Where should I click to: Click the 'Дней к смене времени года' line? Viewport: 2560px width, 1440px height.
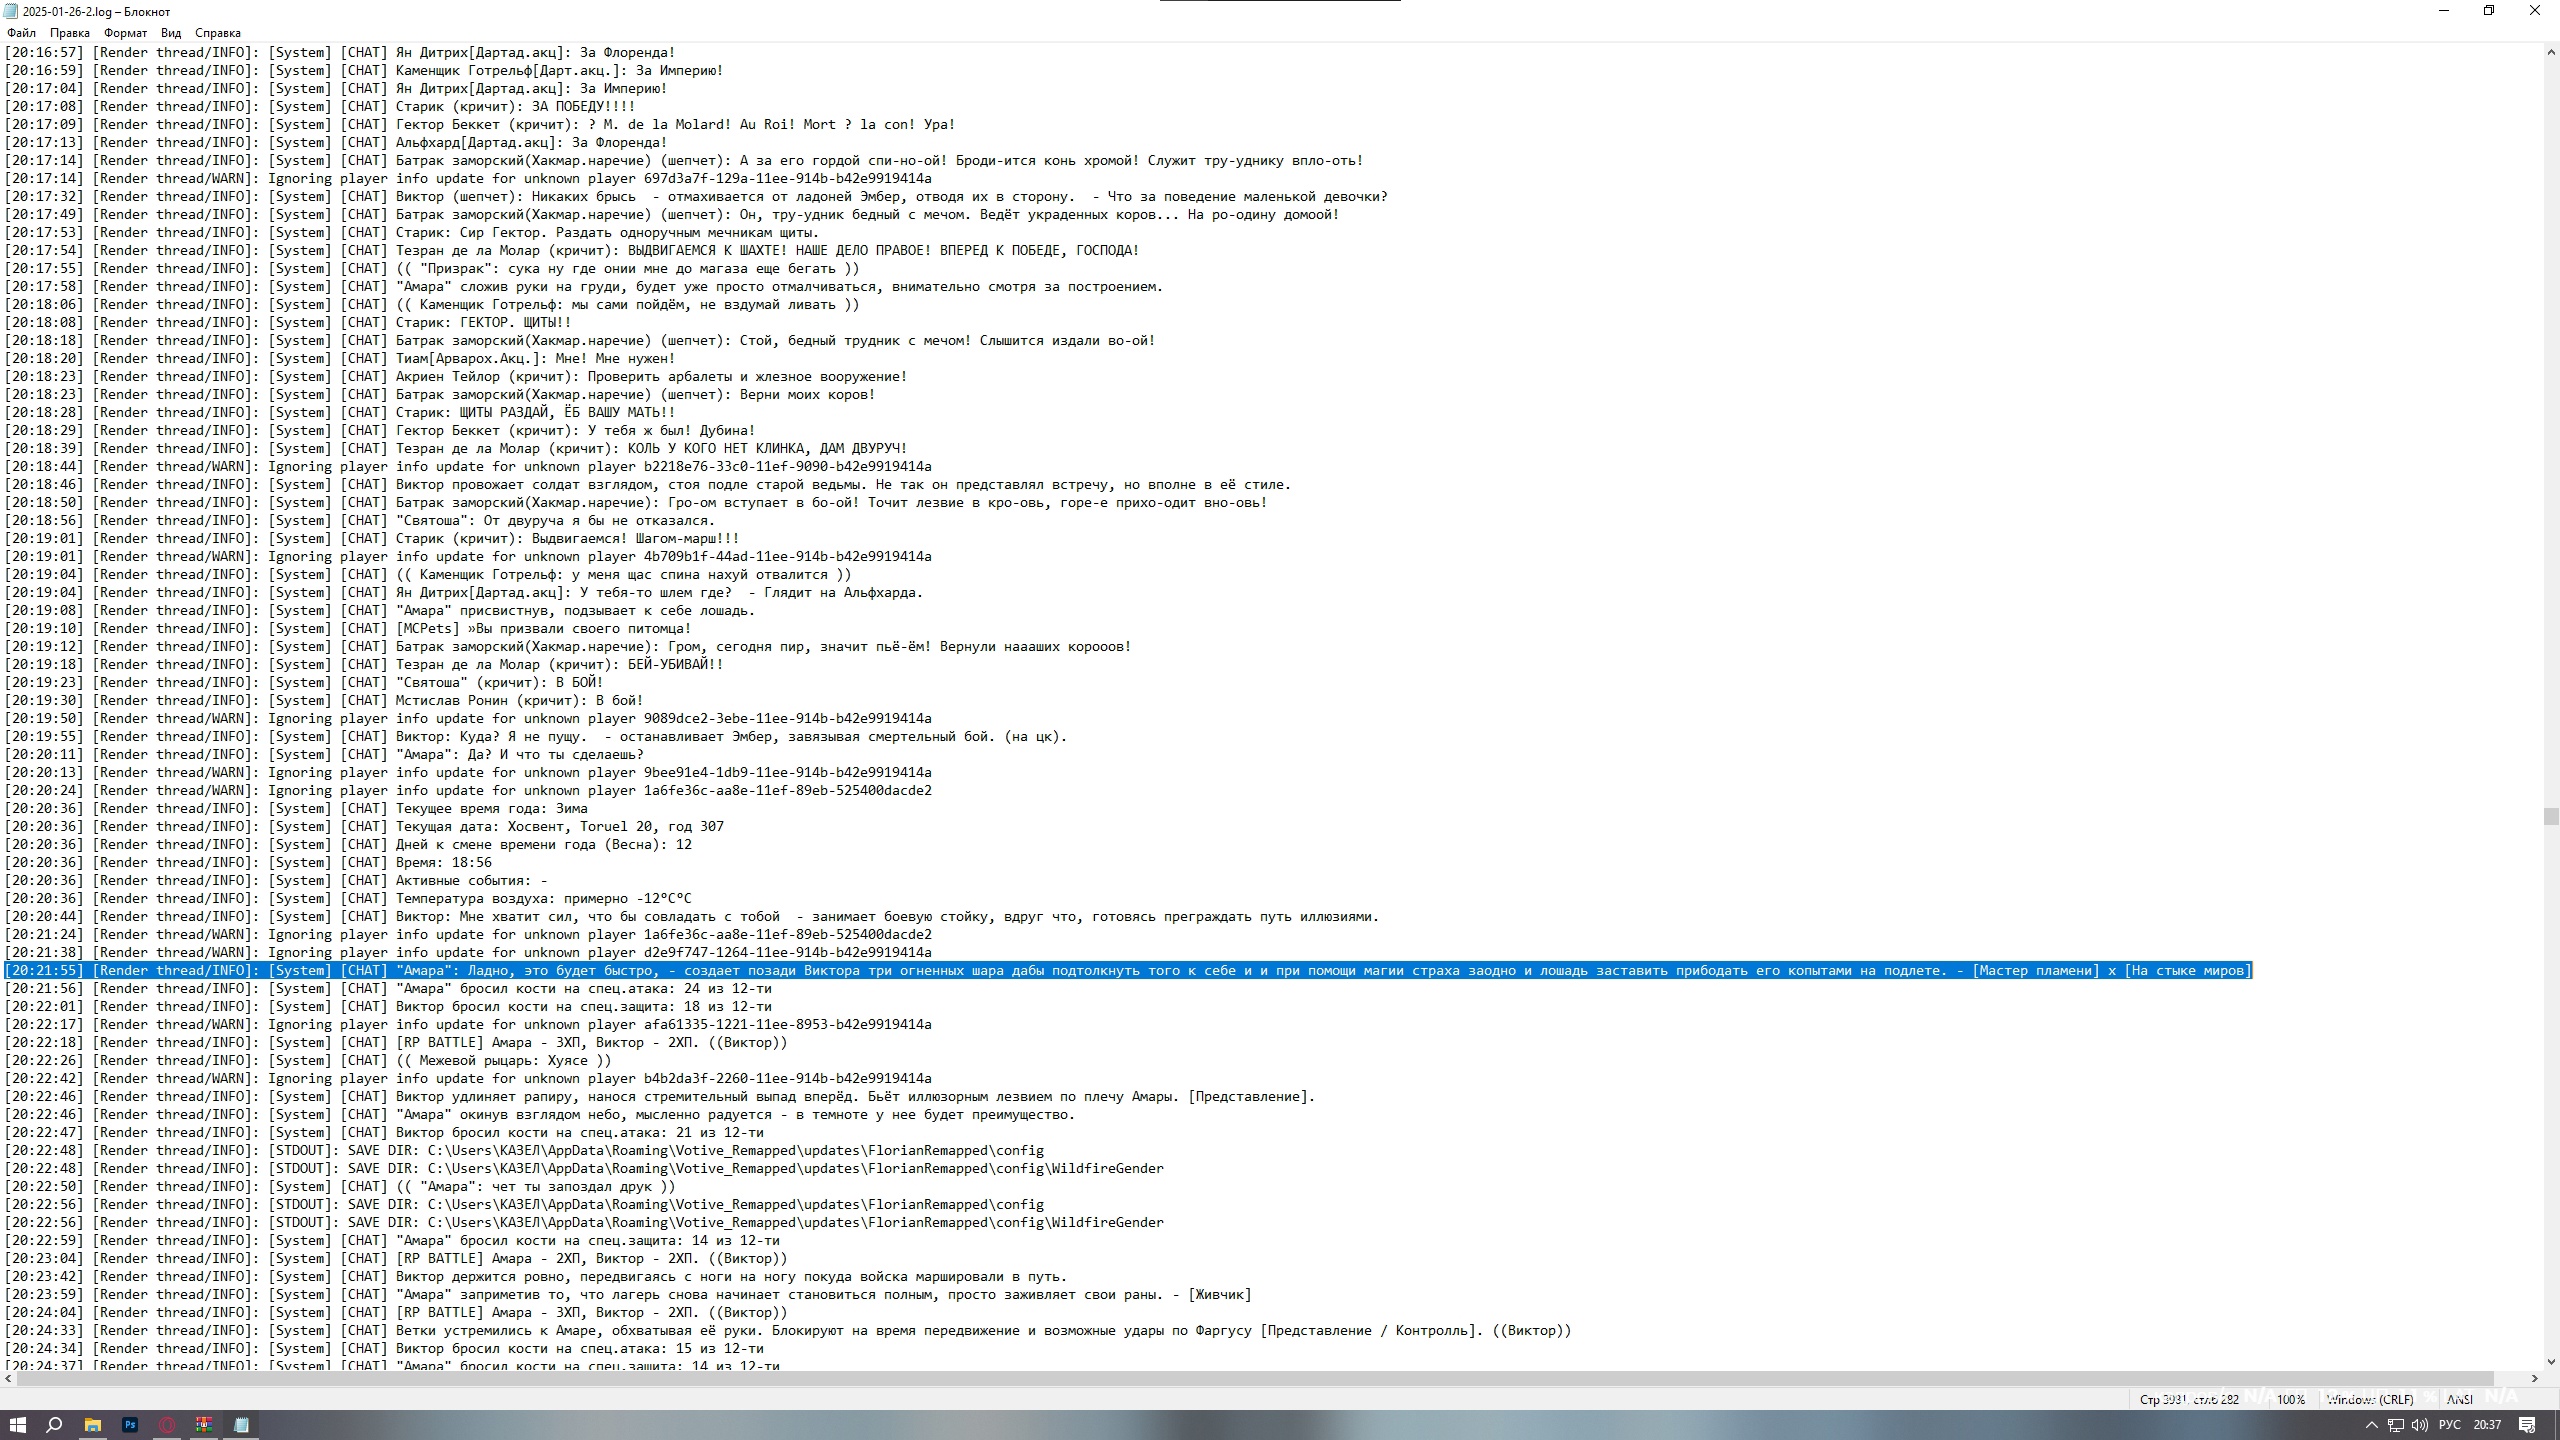(x=348, y=845)
